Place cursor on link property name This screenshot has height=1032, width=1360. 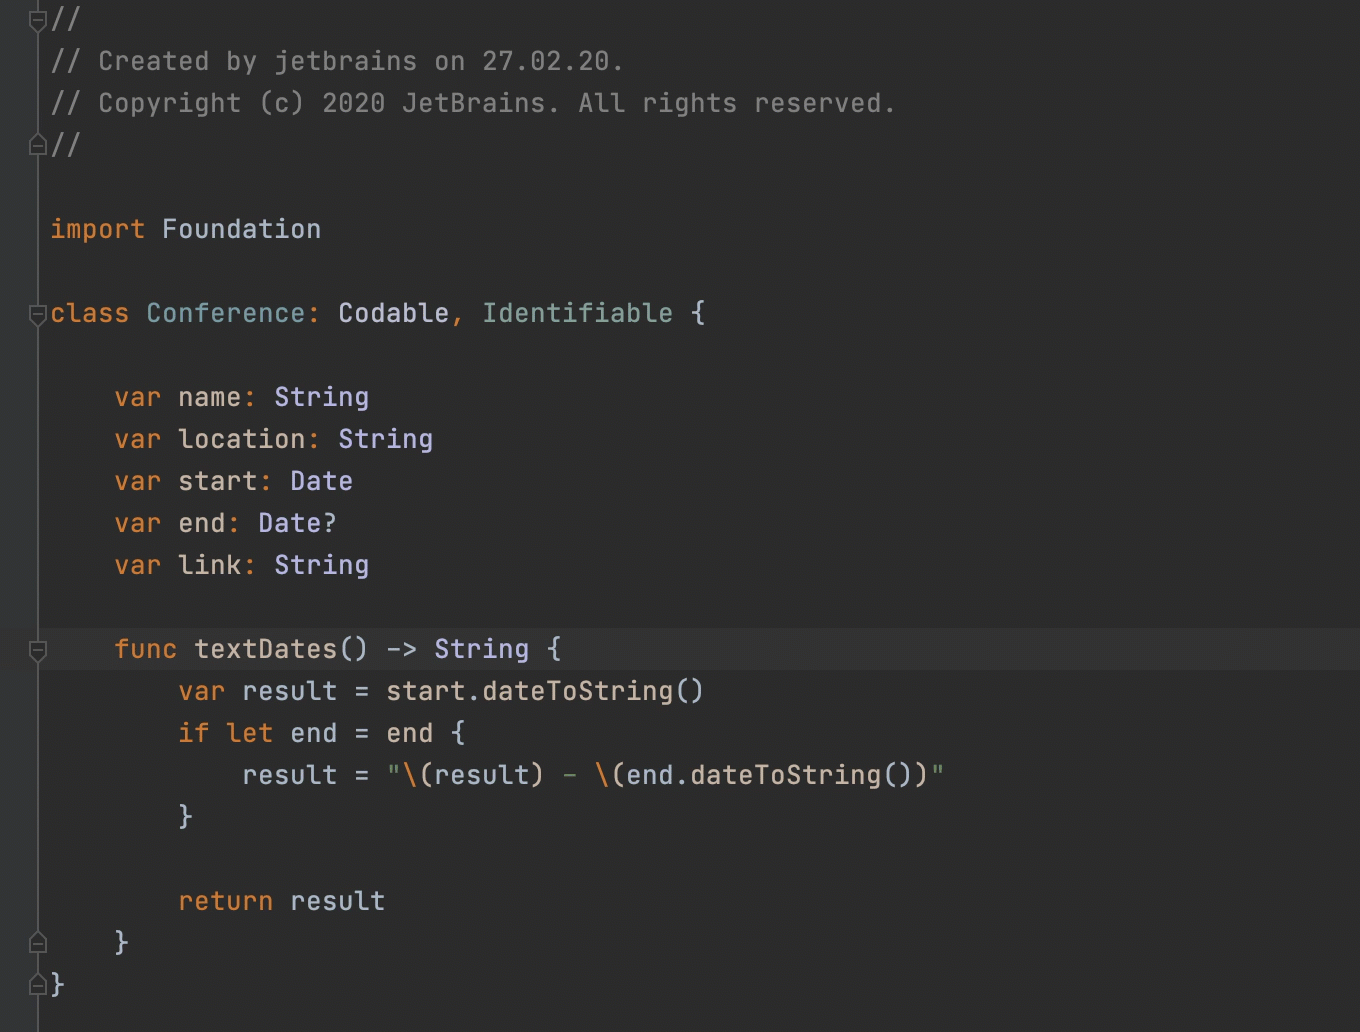point(209,566)
